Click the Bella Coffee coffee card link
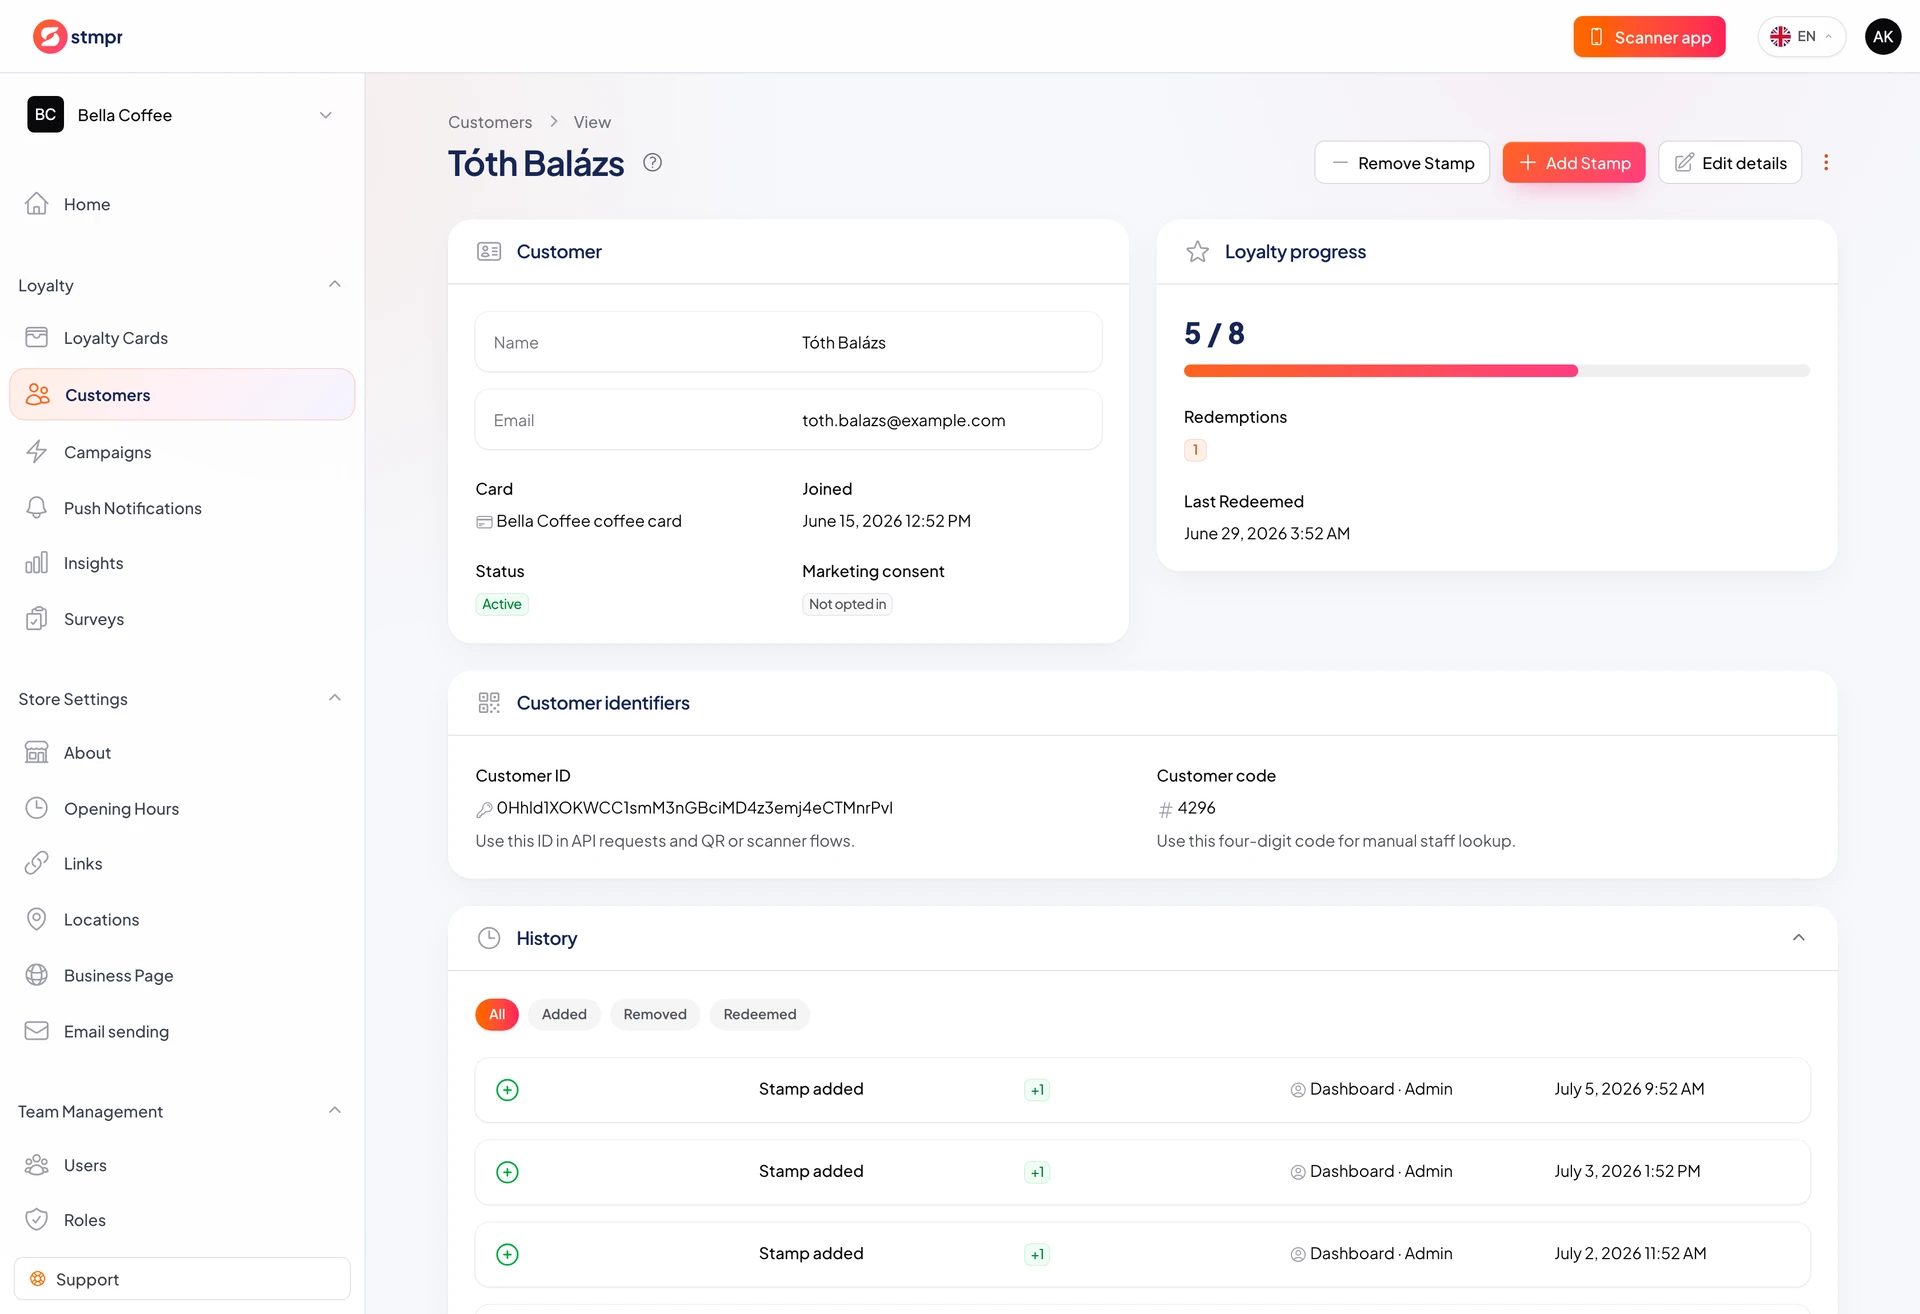 pyautogui.click(x=579, y=521)
